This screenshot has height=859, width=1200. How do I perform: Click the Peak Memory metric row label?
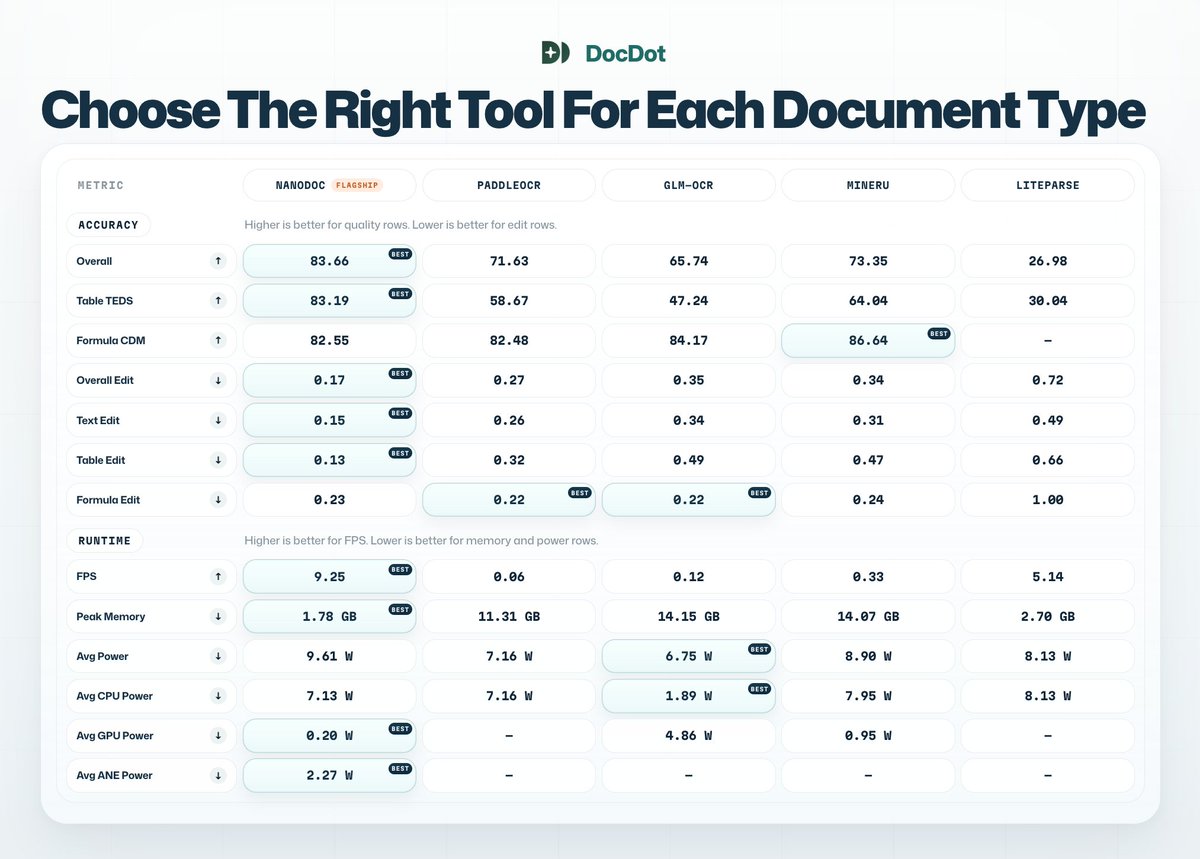click(111, 617)
